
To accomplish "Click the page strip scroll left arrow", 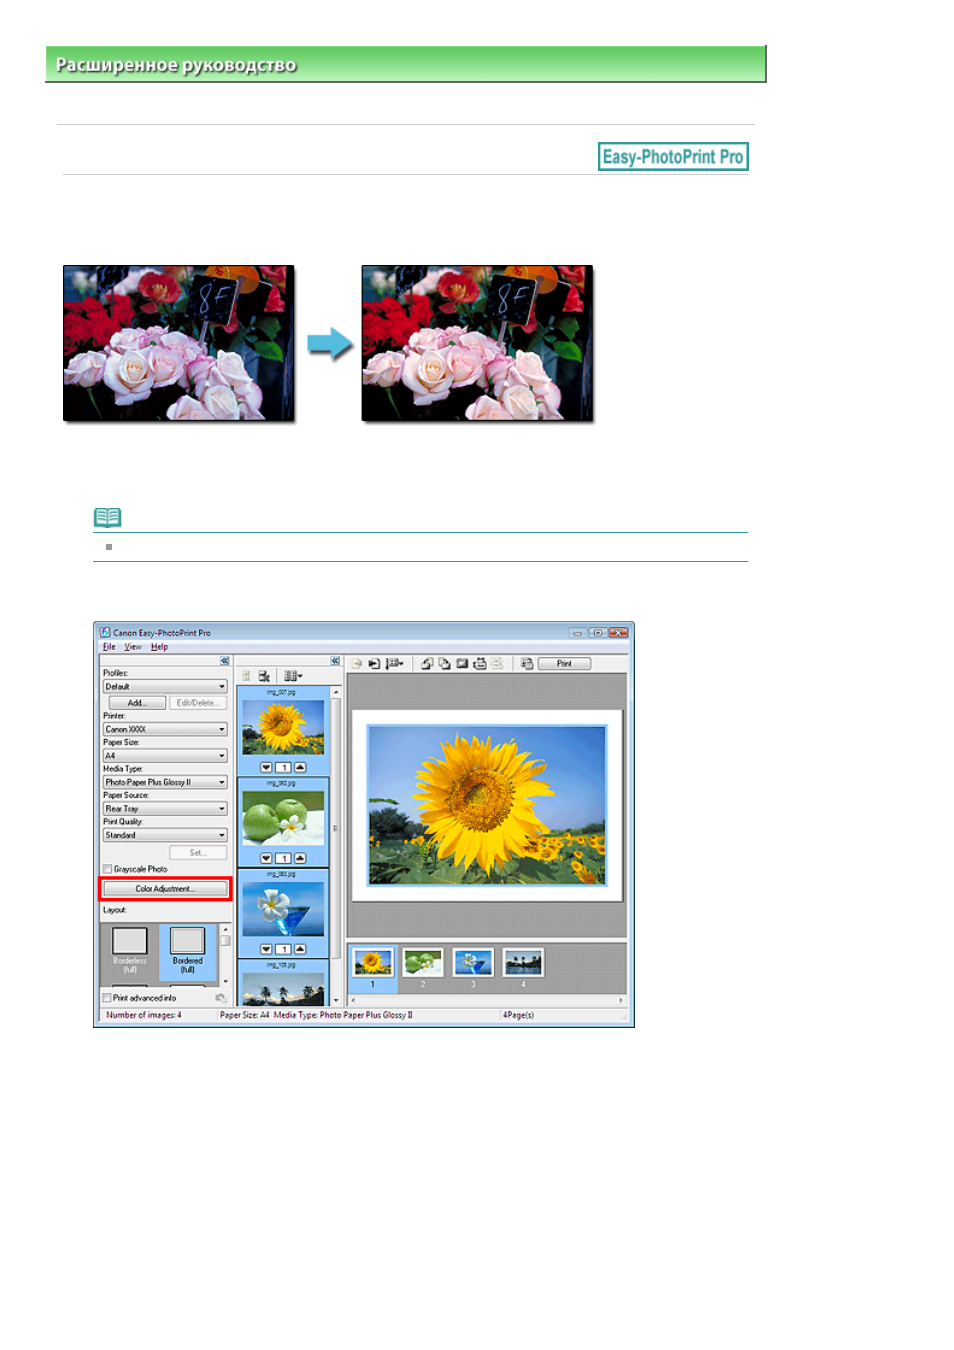I will click(x=351, y=1000).
